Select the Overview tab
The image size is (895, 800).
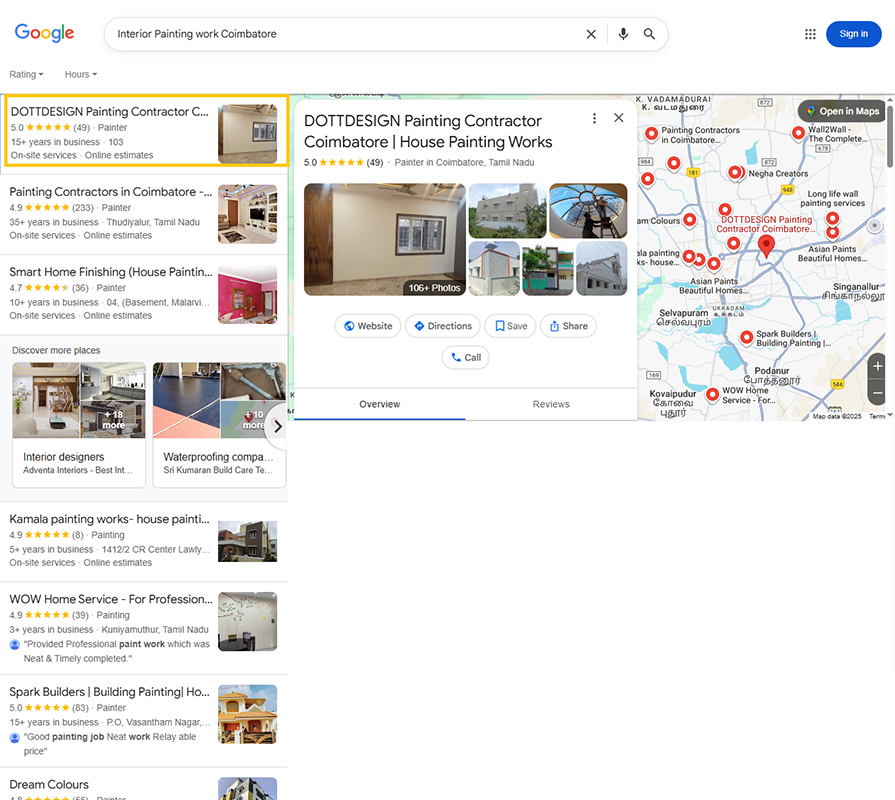pyautogui.click(x=379, y=404)
